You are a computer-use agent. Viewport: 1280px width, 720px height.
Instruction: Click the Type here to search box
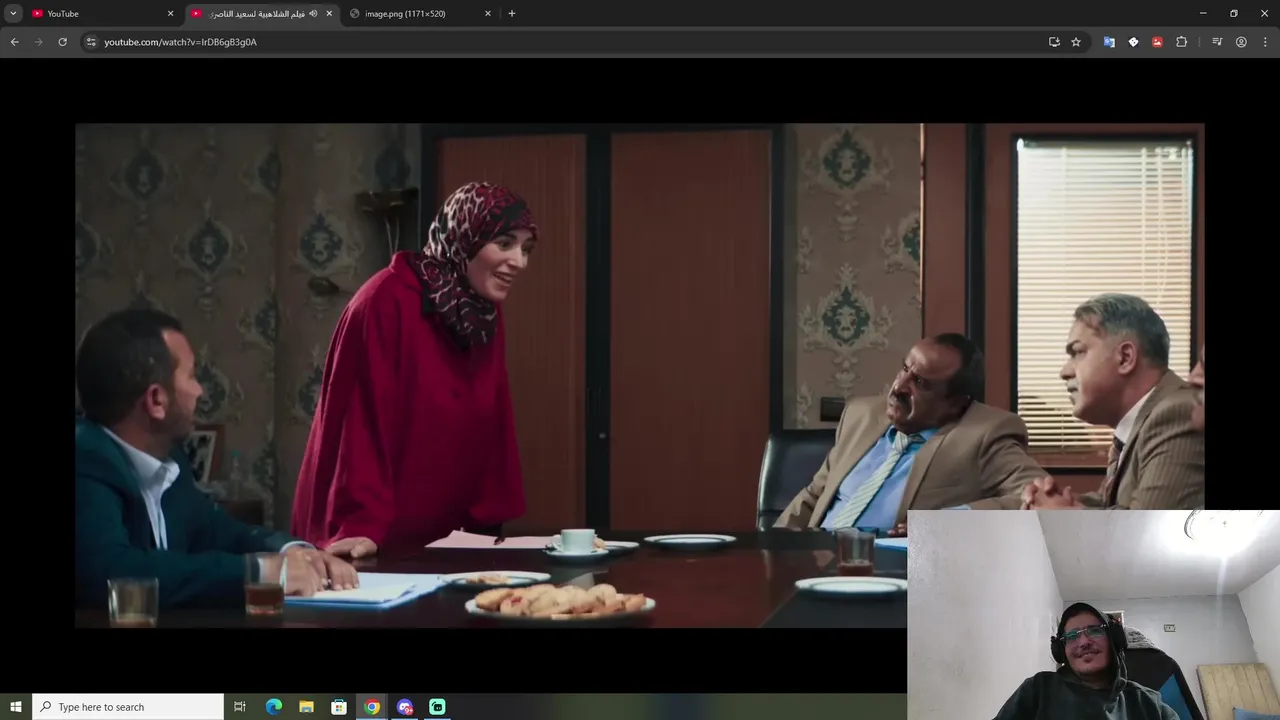(x=128, y=707)
